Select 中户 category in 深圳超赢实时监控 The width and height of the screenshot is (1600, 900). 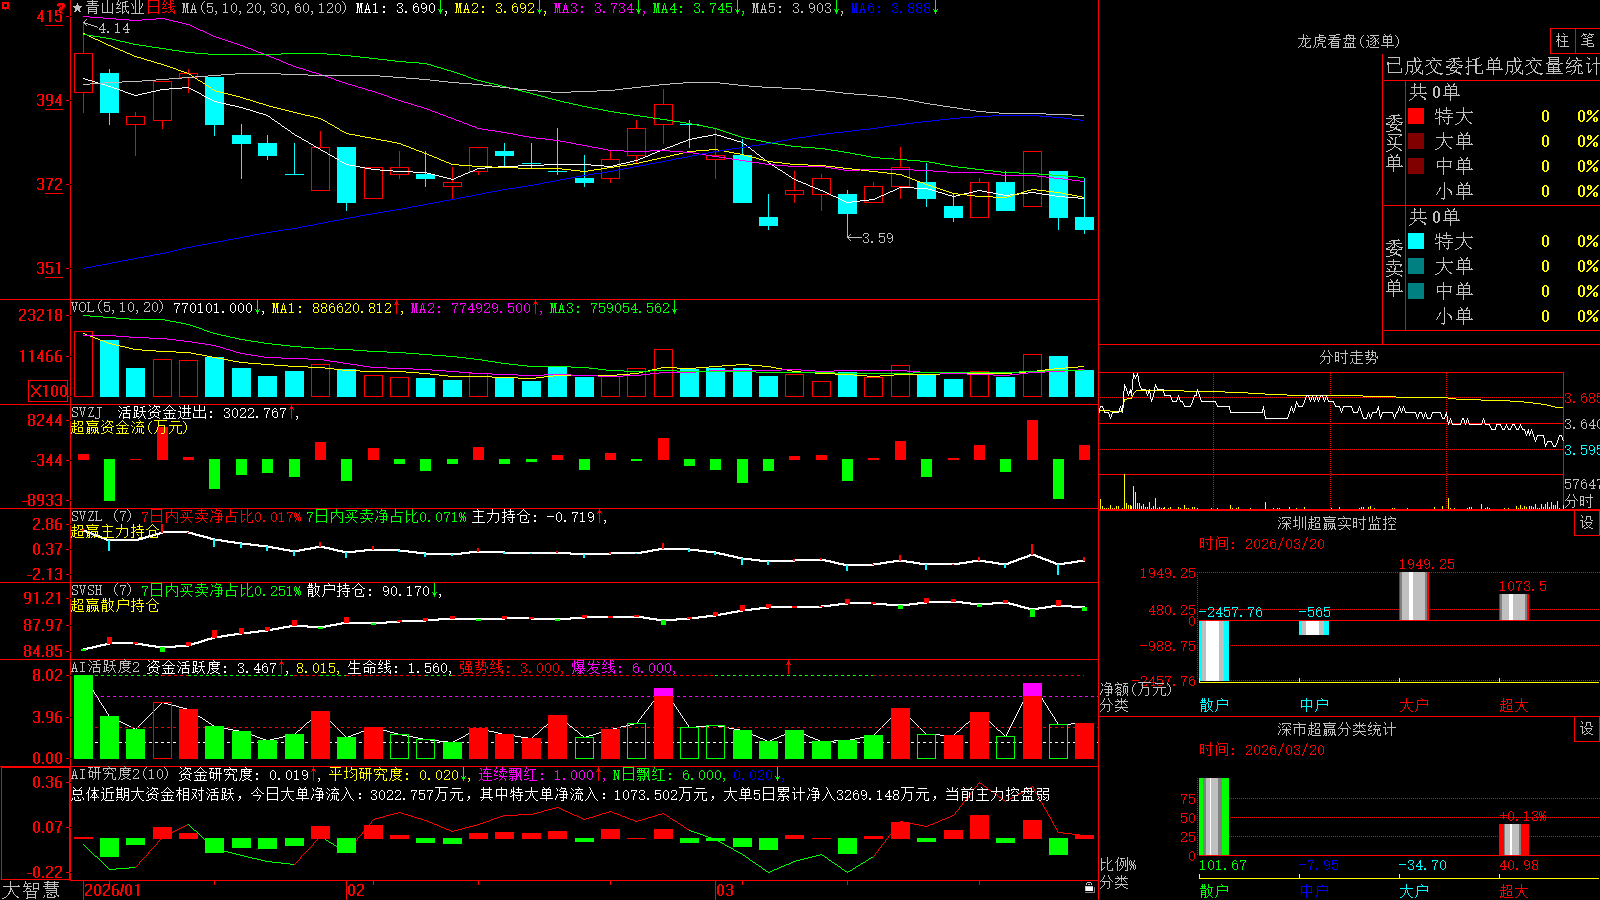click(x=1314, y=705)
